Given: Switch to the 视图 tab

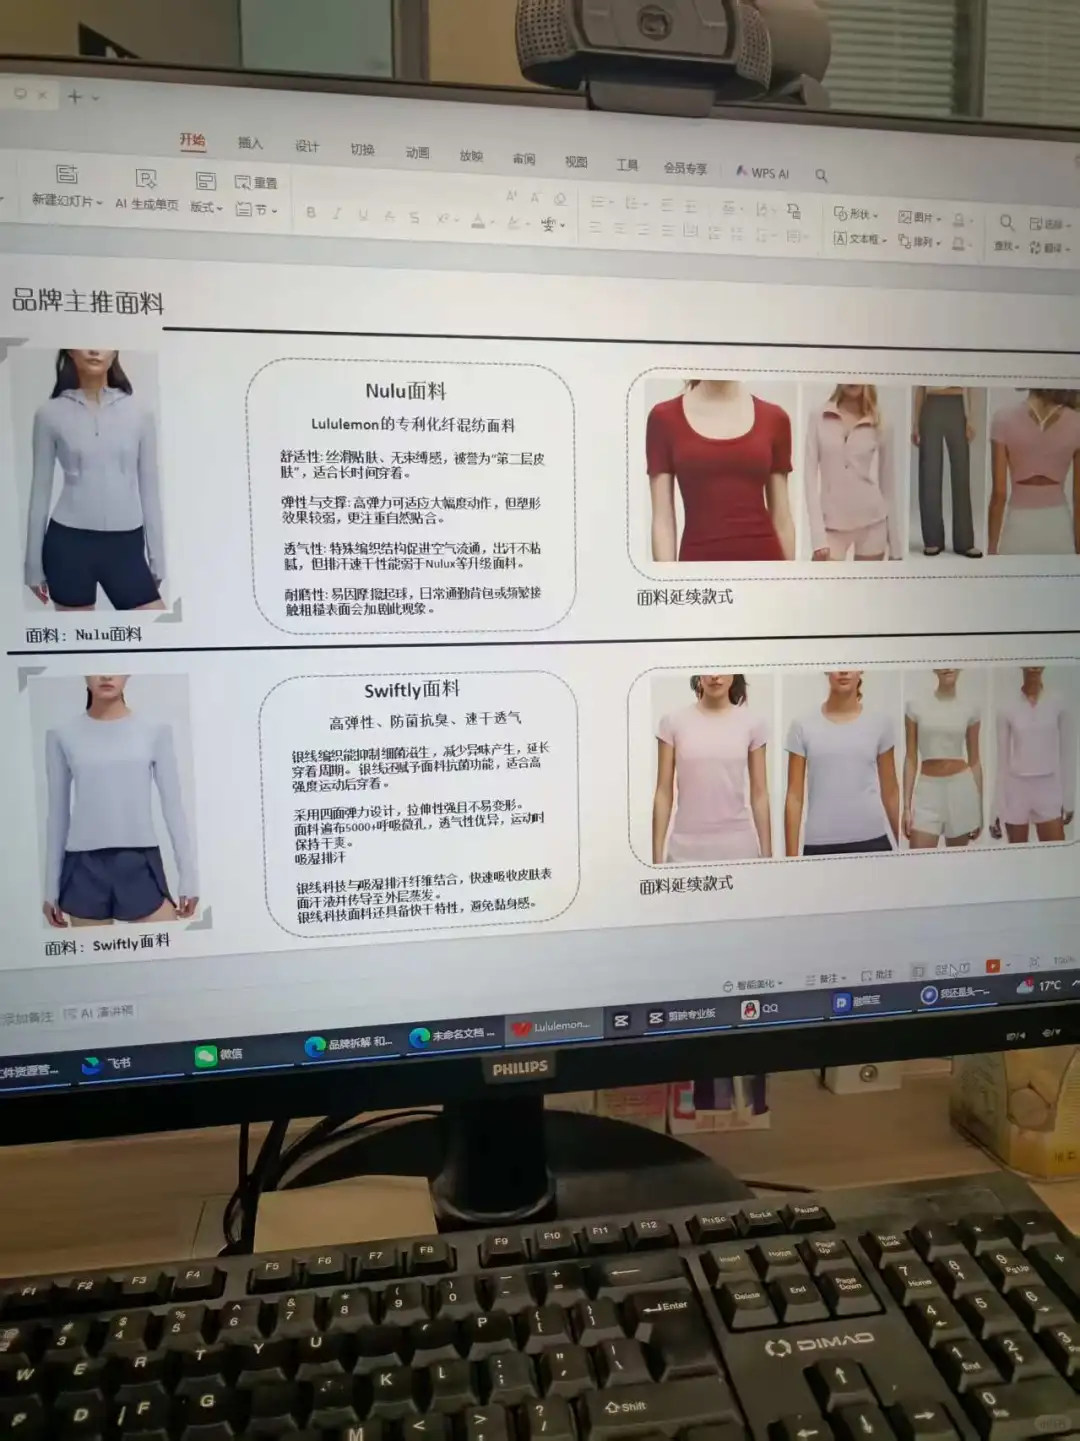Looking at the screenshot, I should click(576, 162).
